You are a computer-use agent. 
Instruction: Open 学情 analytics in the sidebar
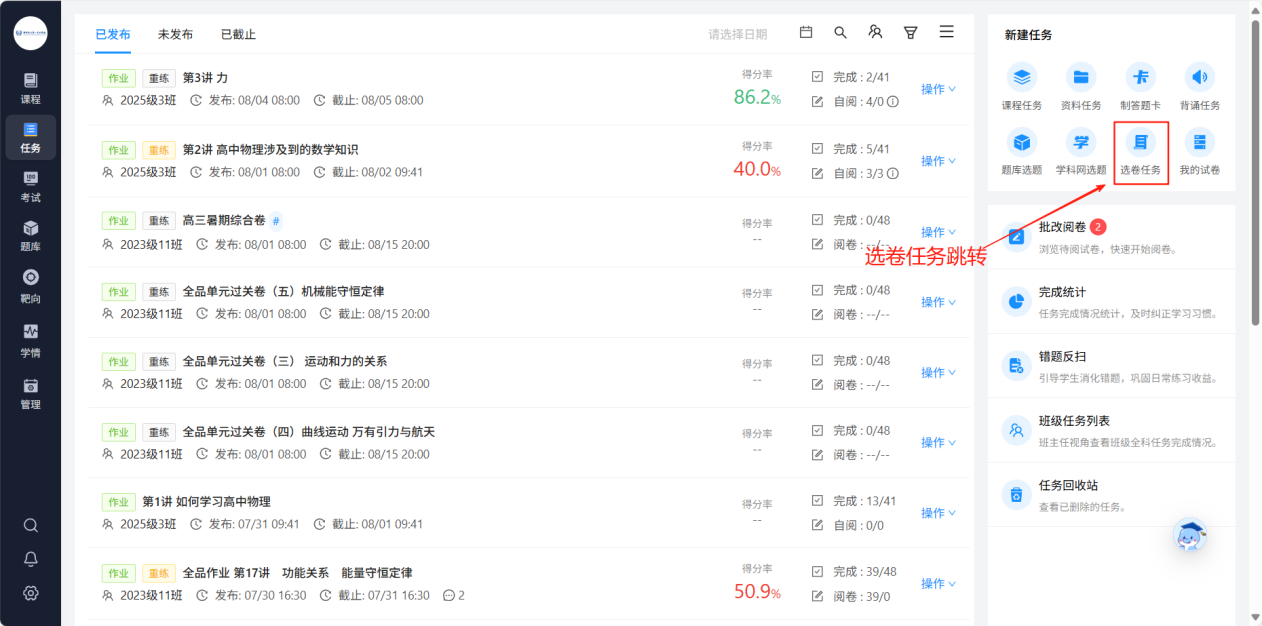tap(30, 340)
